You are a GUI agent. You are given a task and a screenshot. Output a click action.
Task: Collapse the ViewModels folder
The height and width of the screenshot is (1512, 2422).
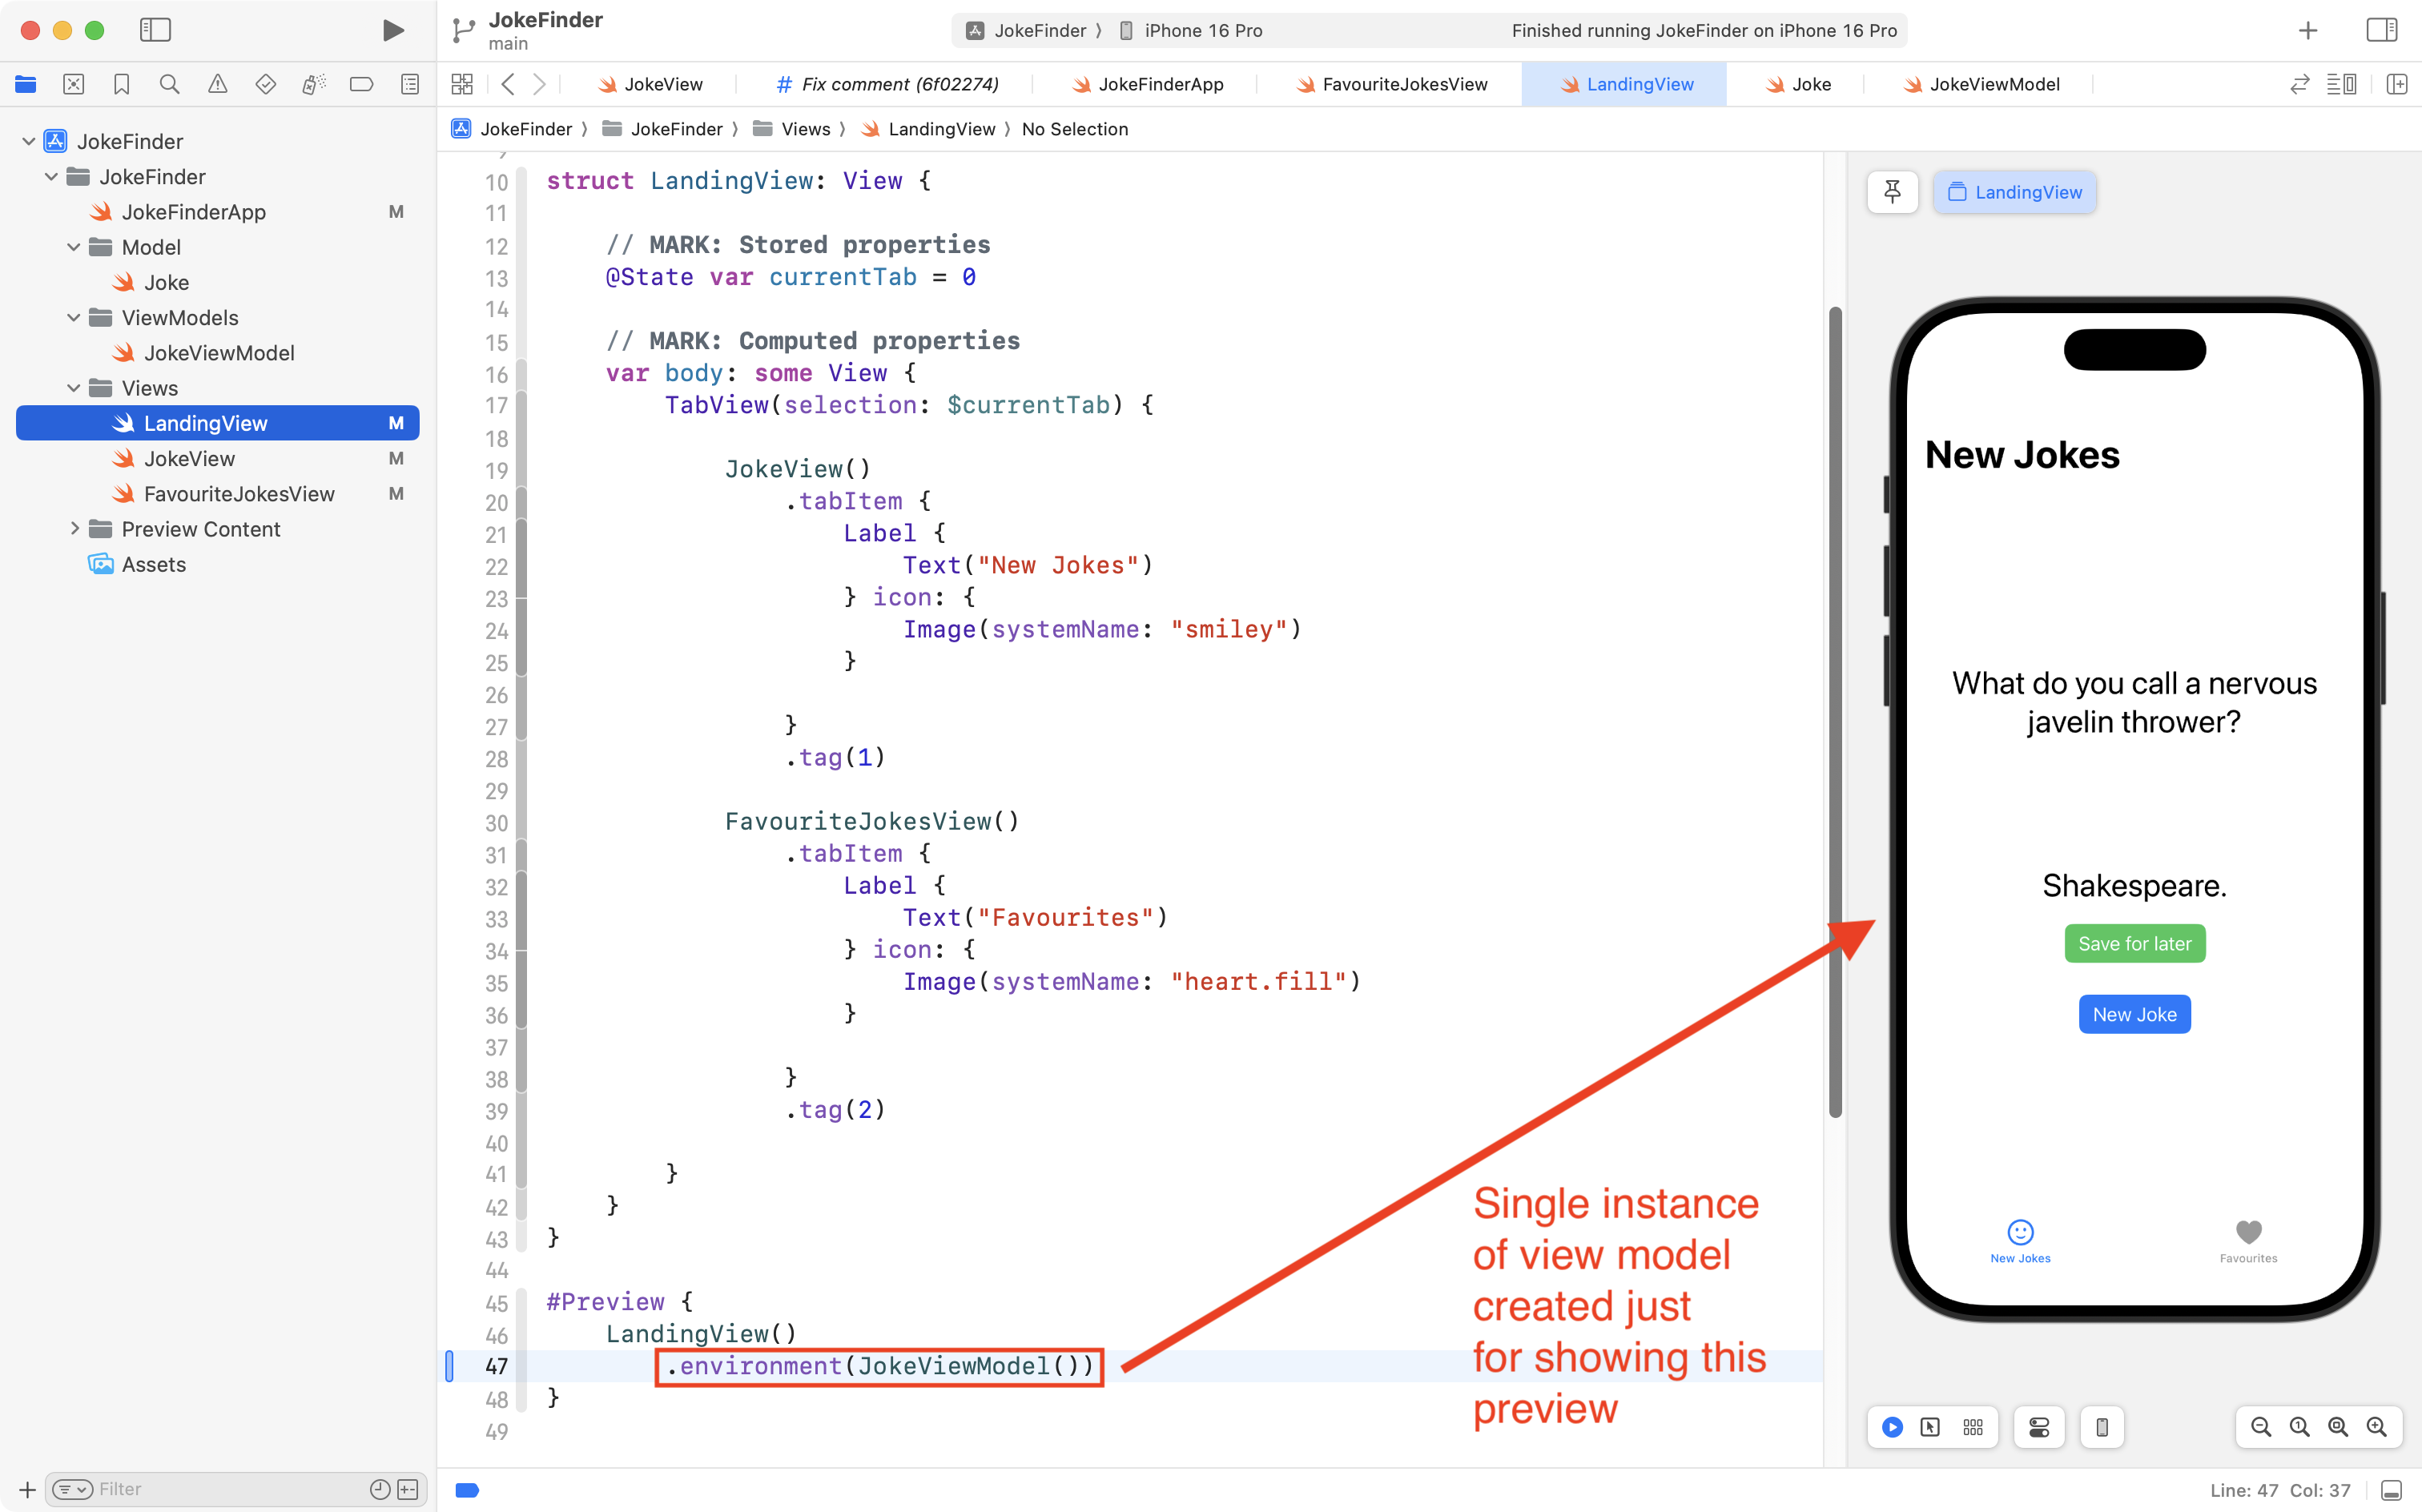click(x=73, y=318)
